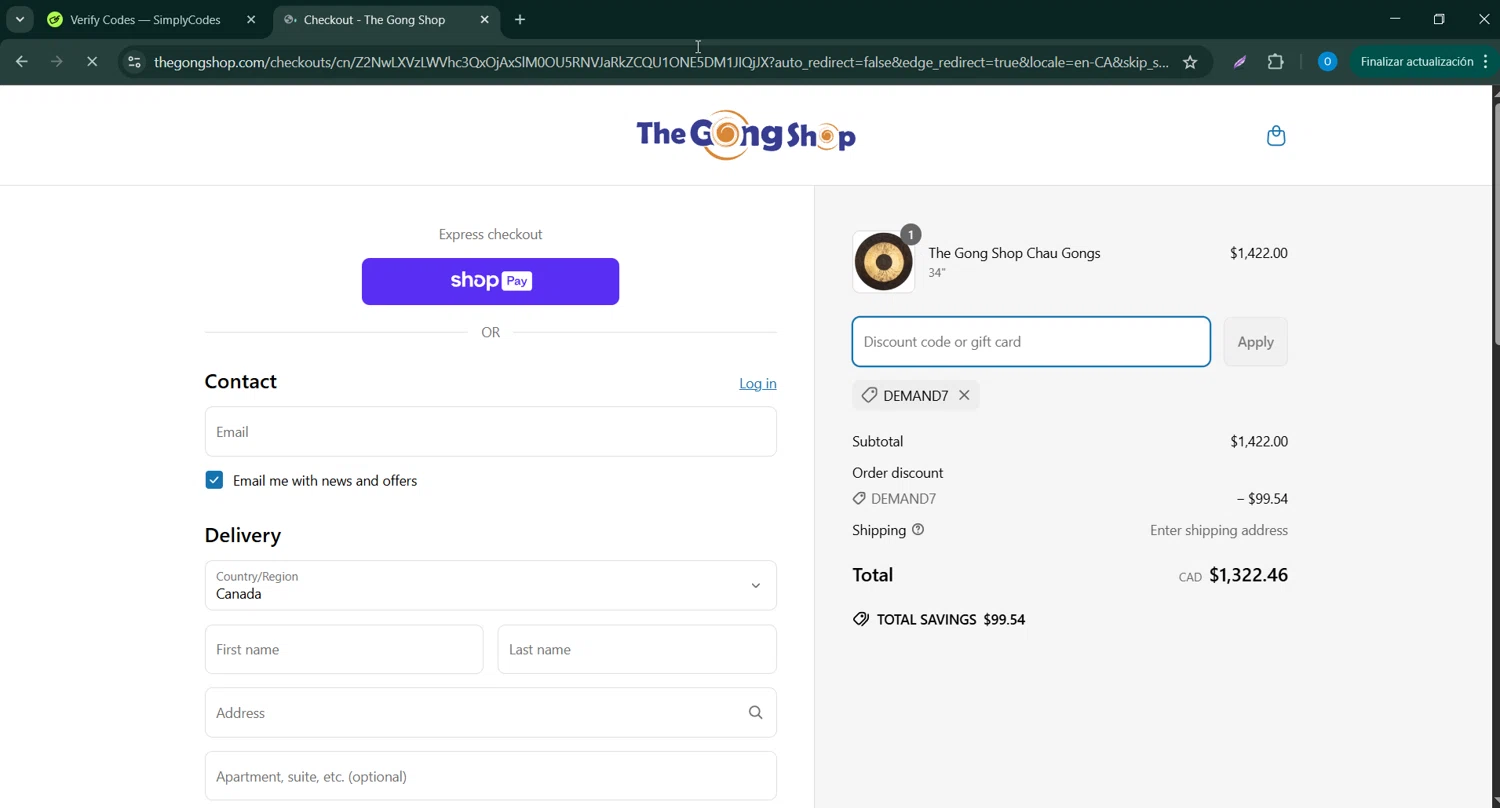View site information icon in address bar

[x=134, y=62]
